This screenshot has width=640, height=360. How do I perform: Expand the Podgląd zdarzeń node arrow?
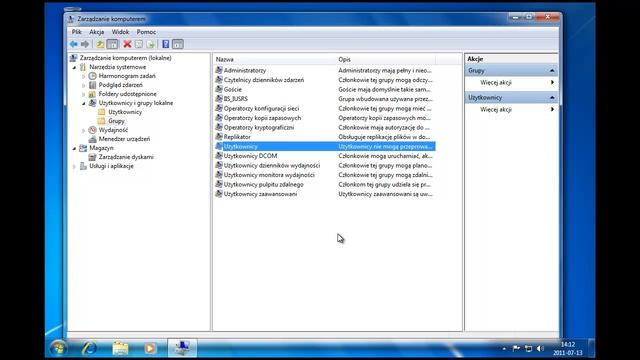coord(84,85)
